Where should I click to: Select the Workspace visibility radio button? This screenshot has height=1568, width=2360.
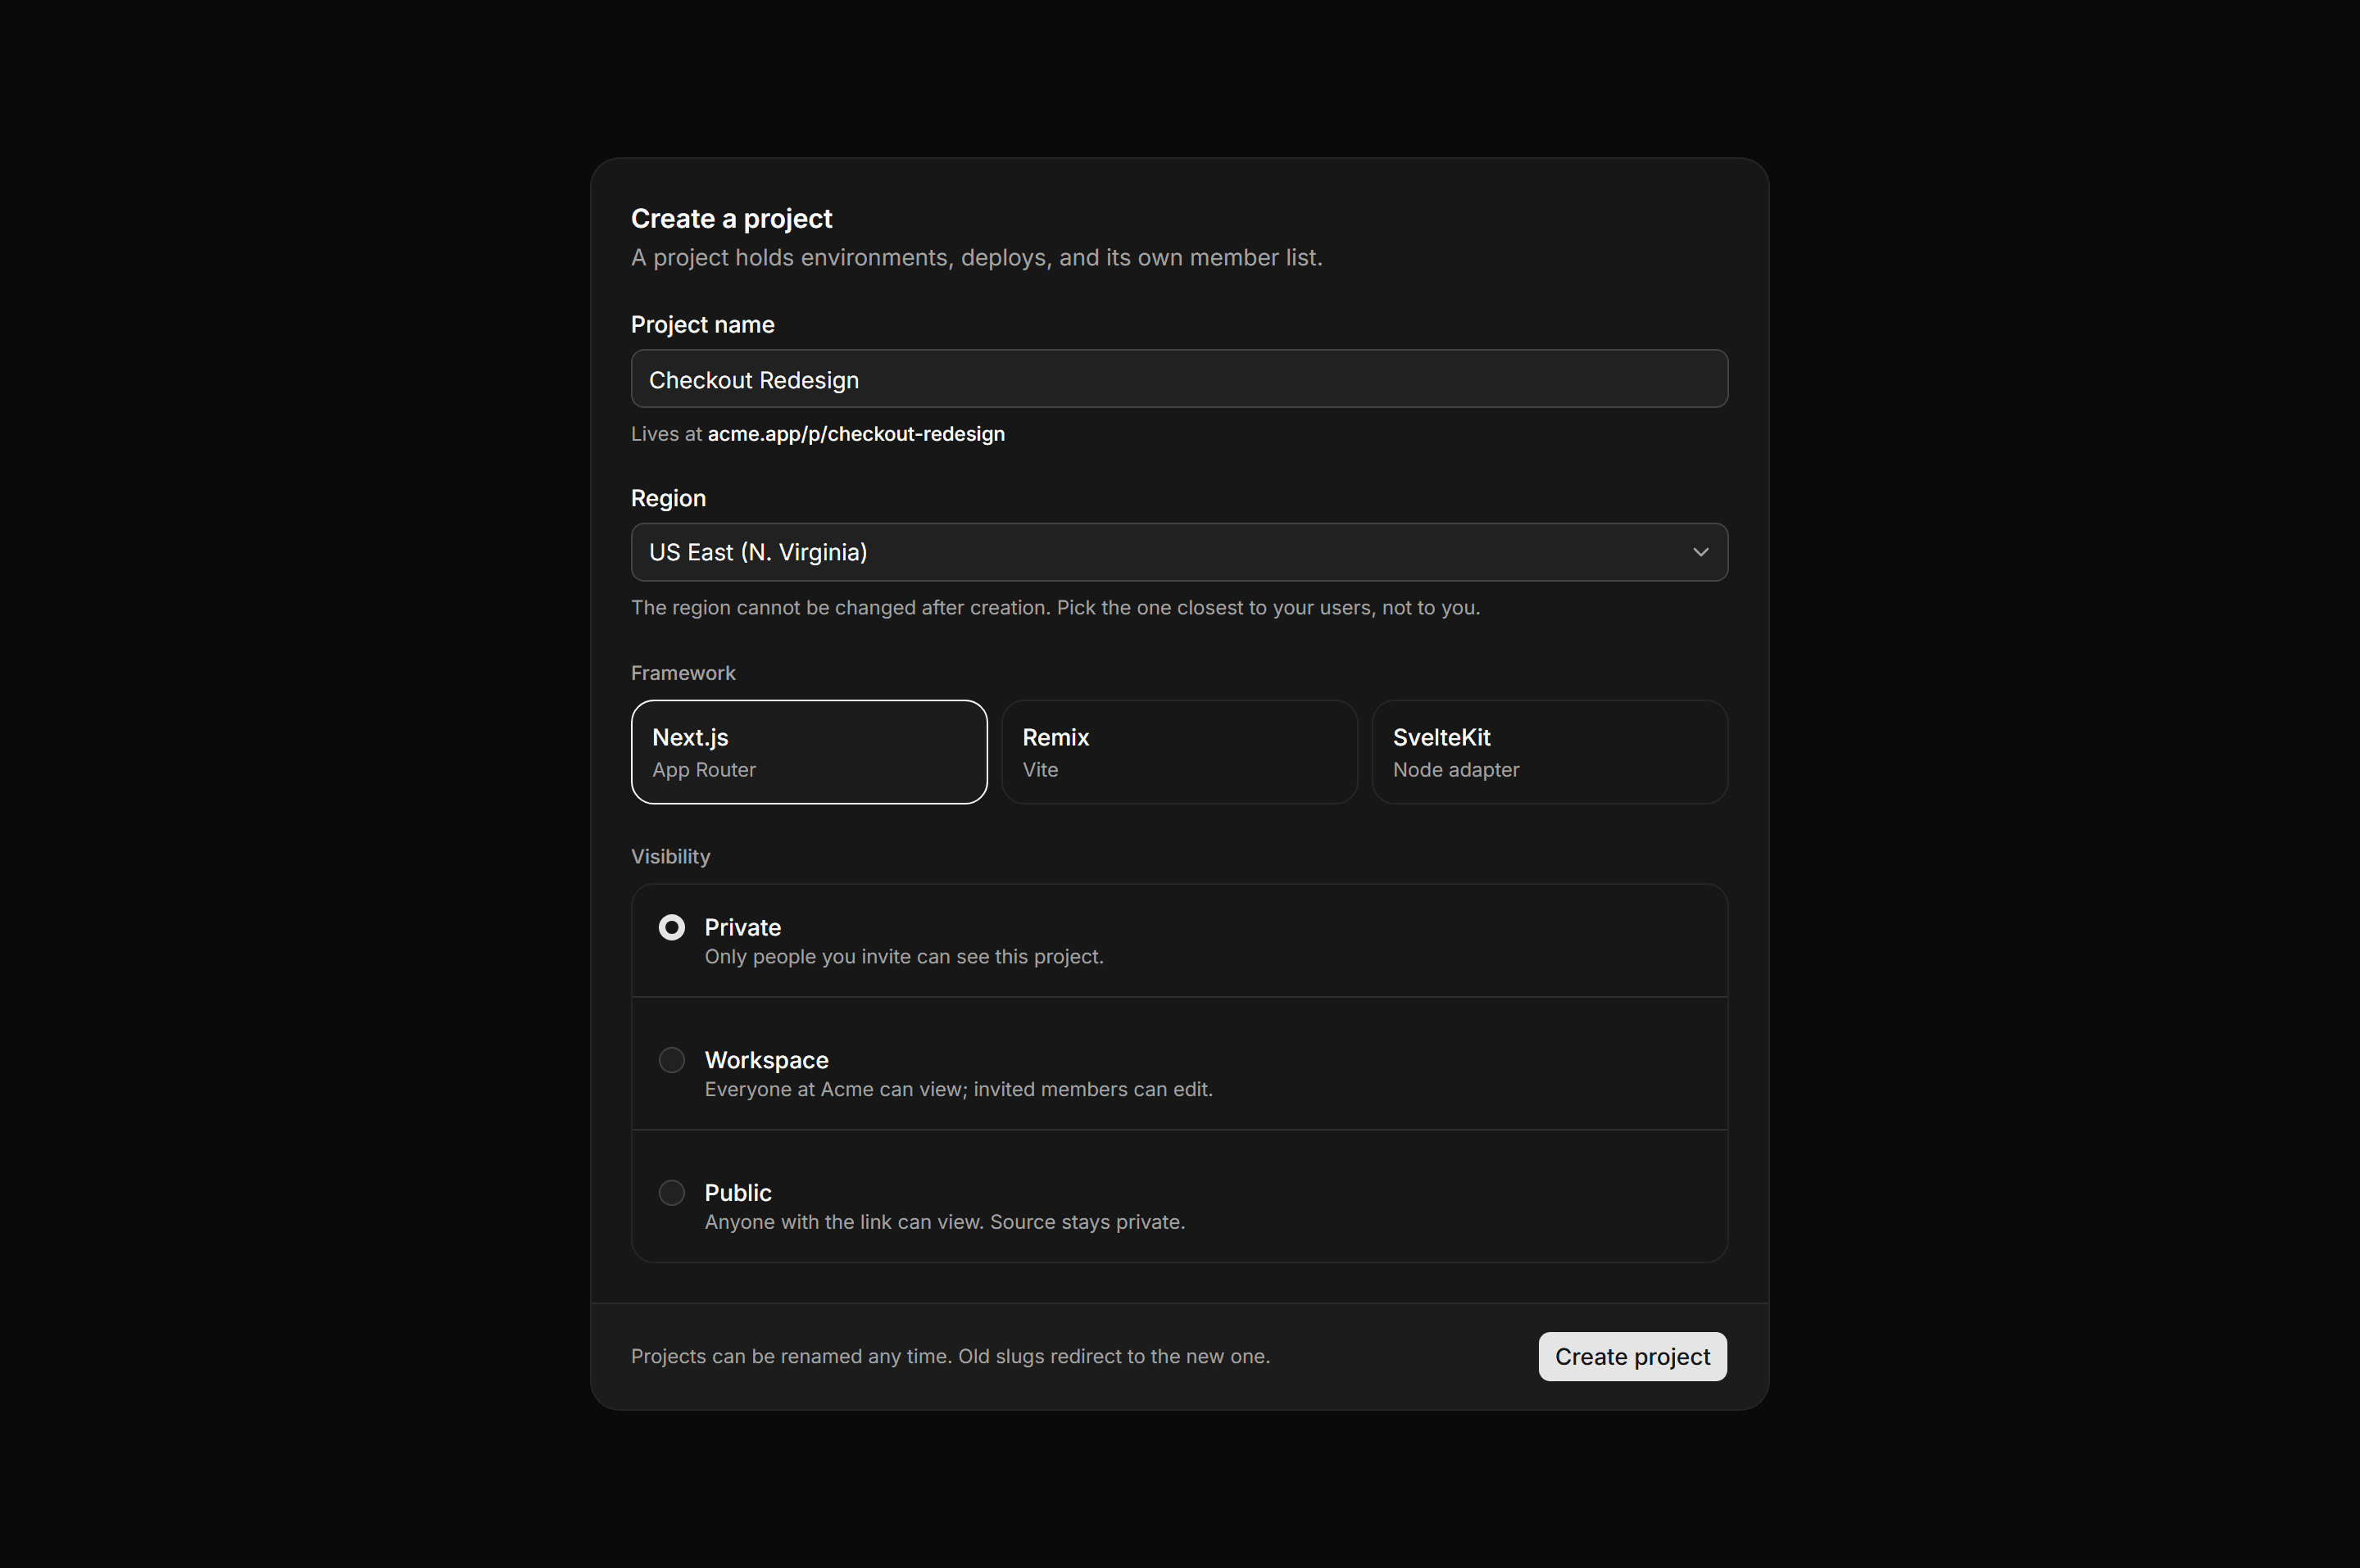pos(672,1060)
